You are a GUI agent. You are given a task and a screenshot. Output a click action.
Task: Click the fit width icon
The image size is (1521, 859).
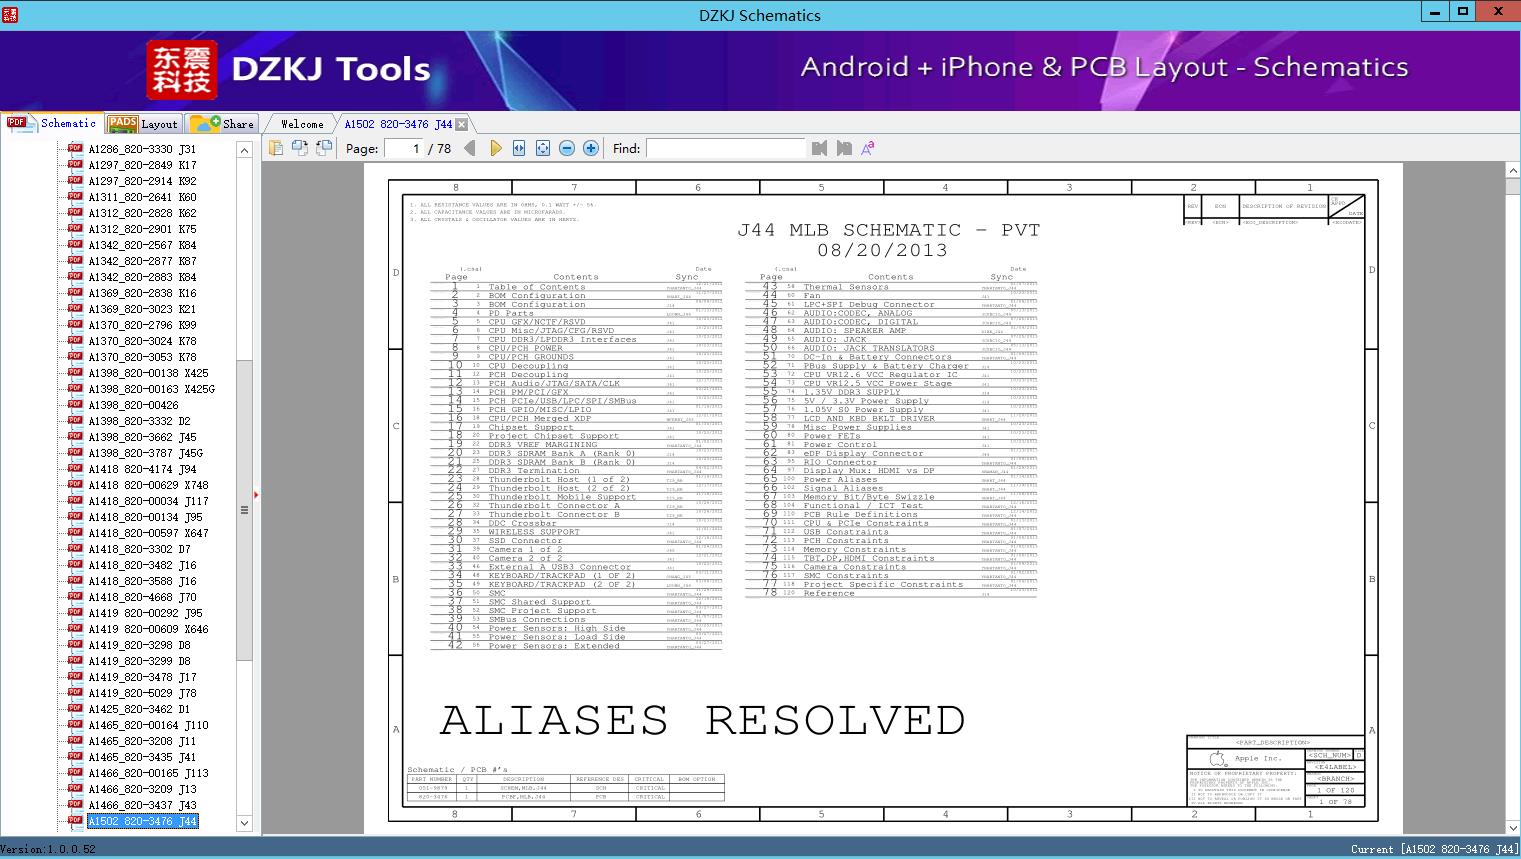pos(519,148)
